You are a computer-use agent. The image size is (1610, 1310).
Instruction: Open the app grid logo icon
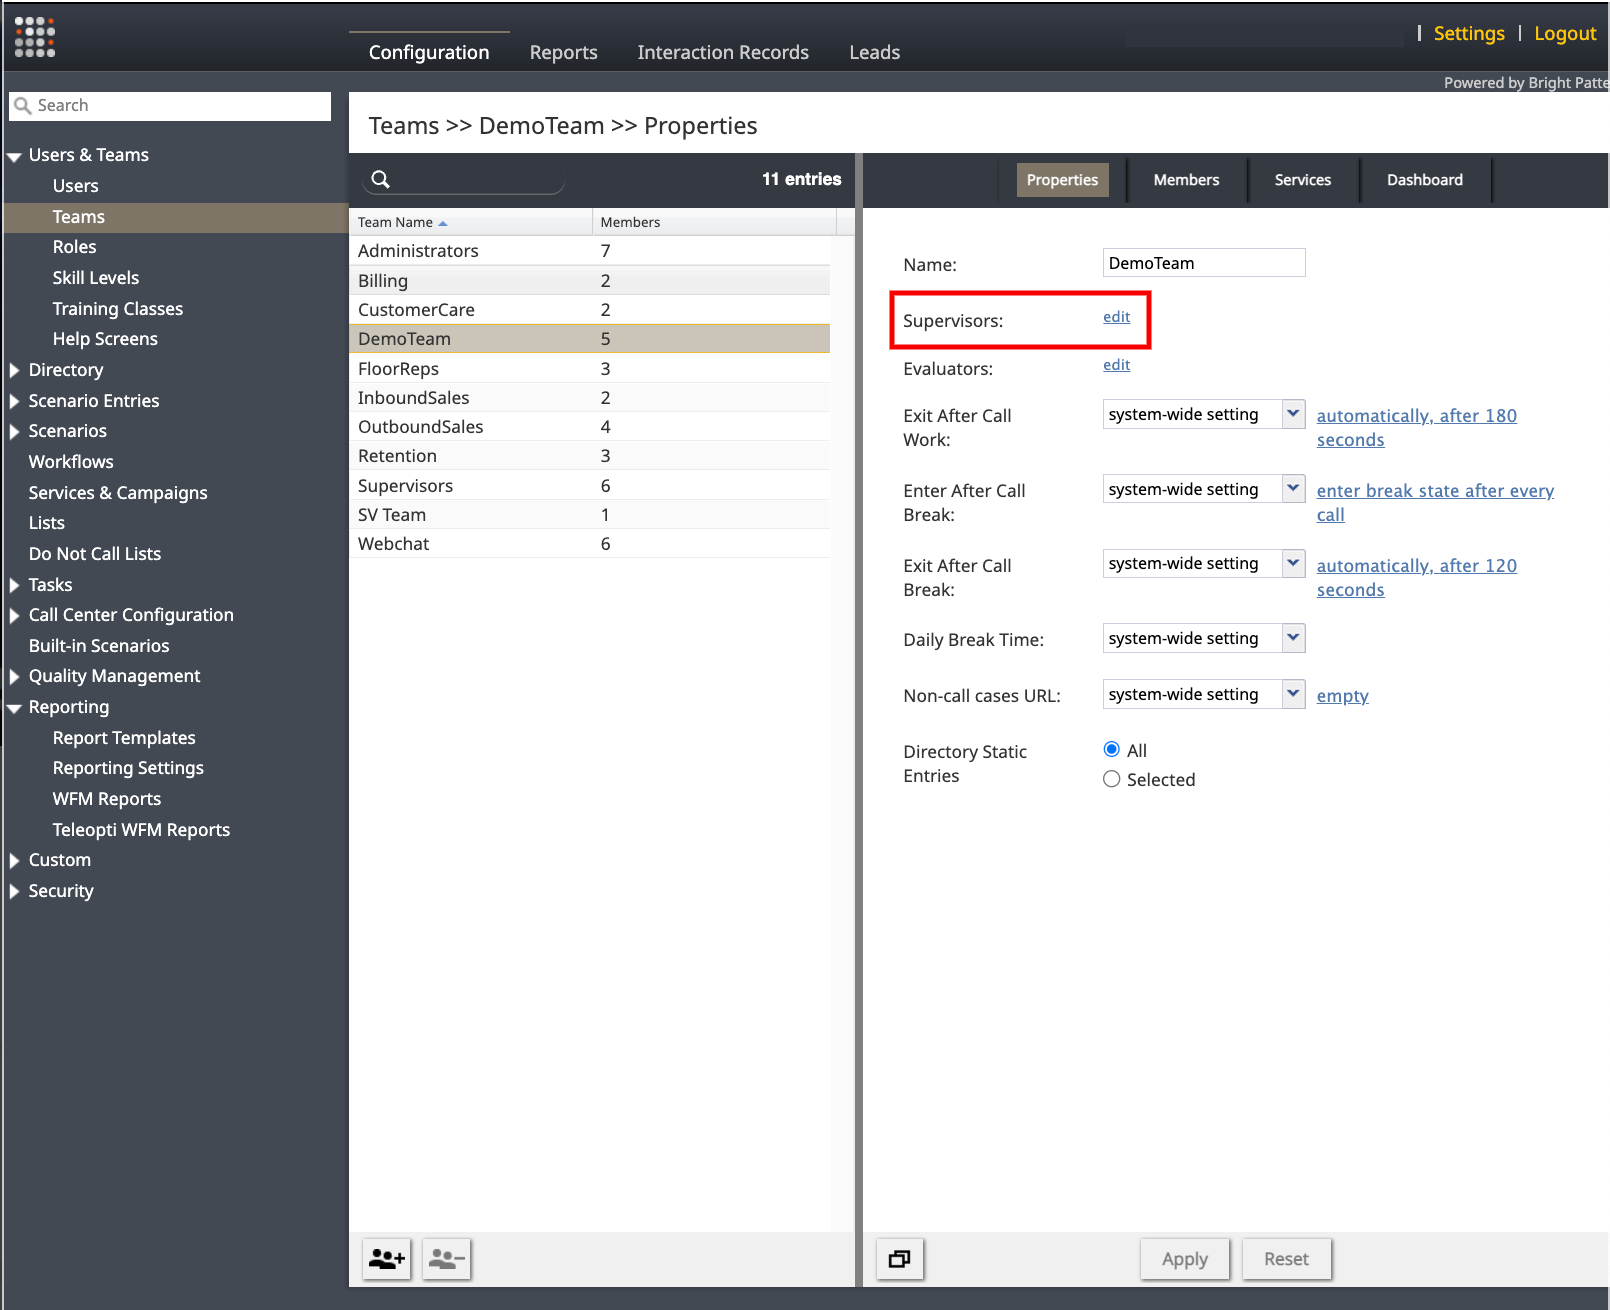point(35,37)
